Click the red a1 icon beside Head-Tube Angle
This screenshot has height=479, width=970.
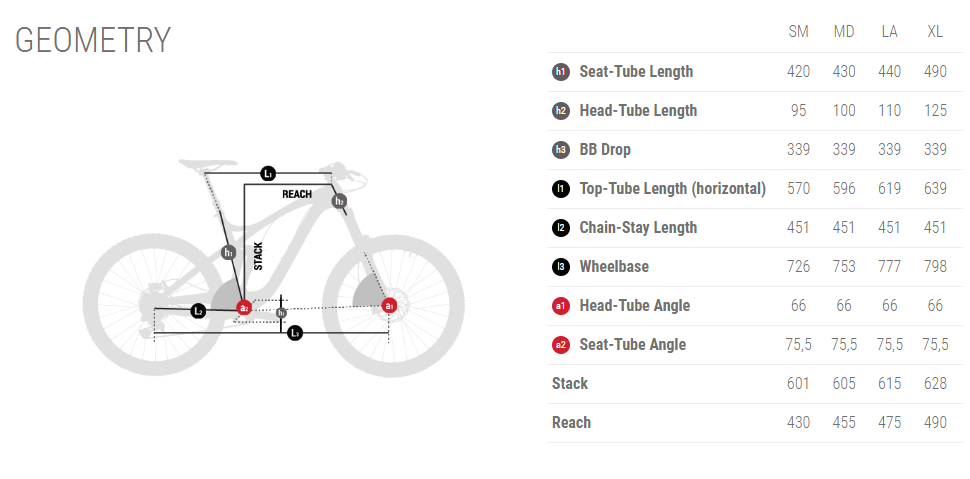tap(560, 306)
